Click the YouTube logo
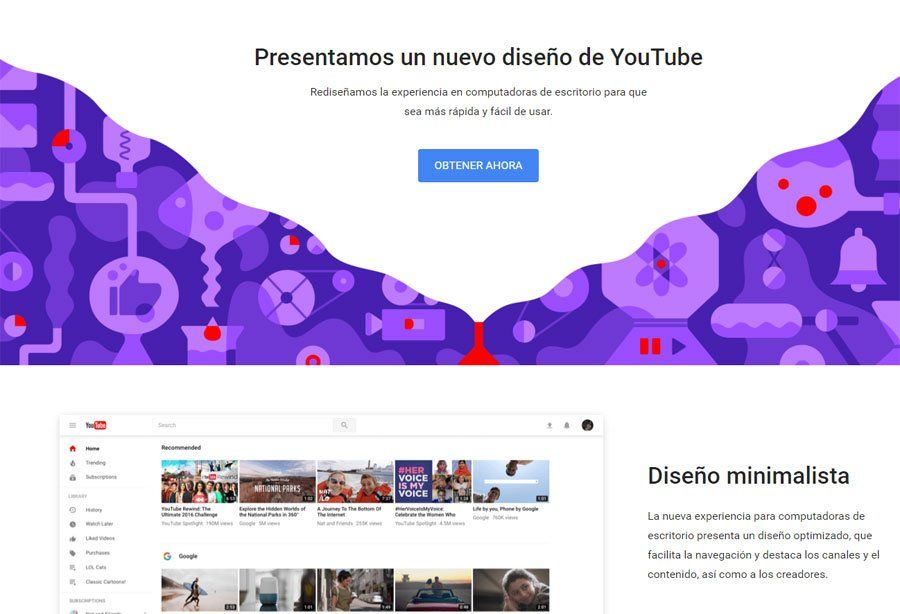 [96, 425]
